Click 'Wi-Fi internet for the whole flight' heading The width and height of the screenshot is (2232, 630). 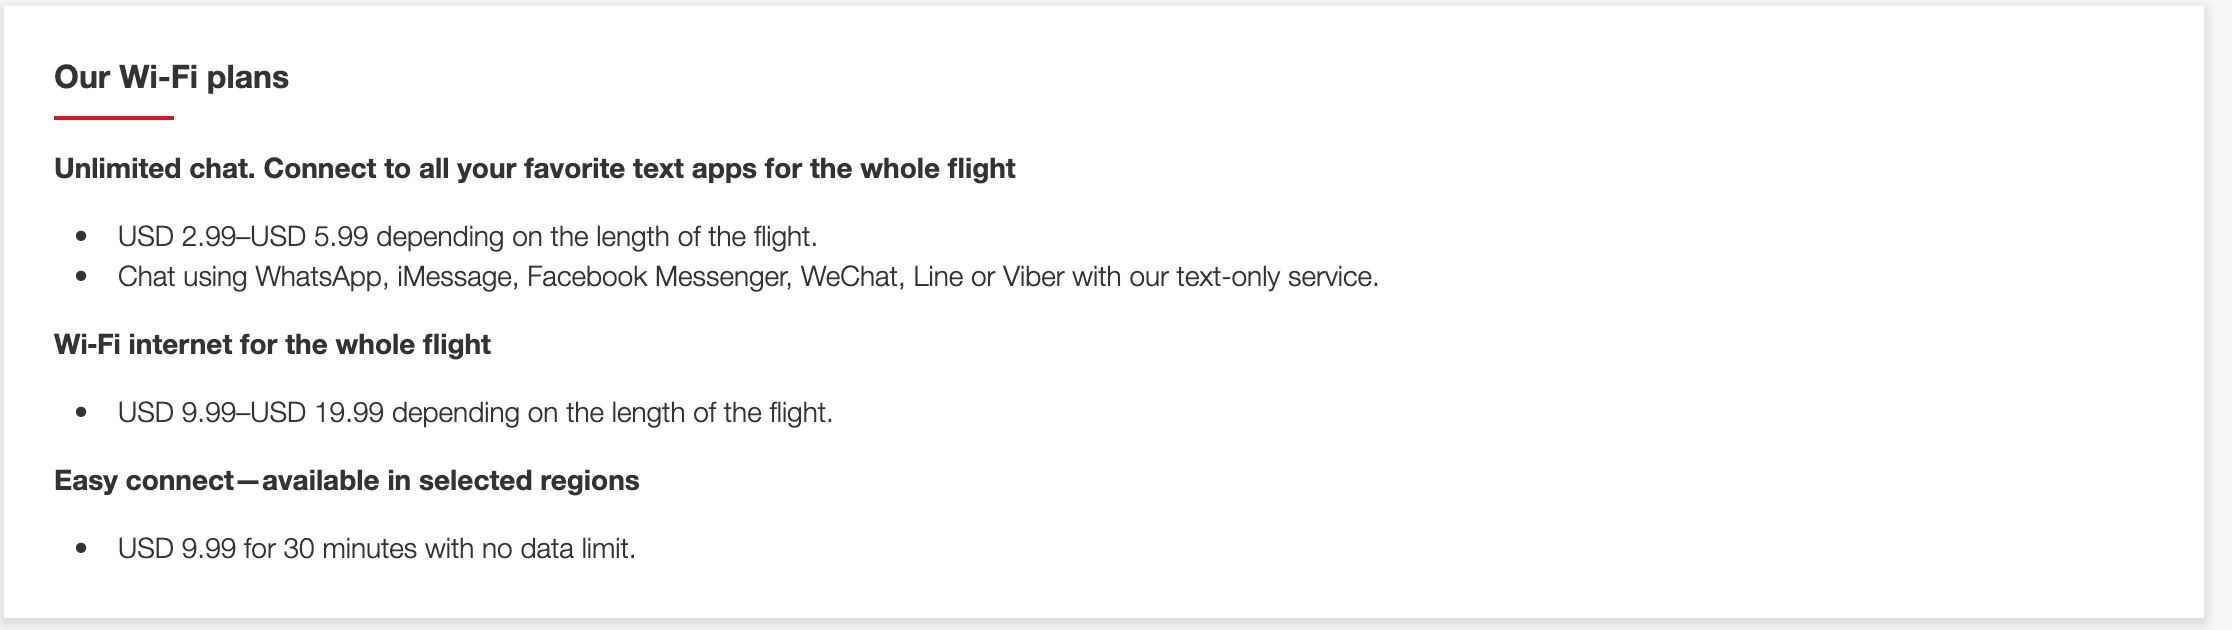pos(272,345)
